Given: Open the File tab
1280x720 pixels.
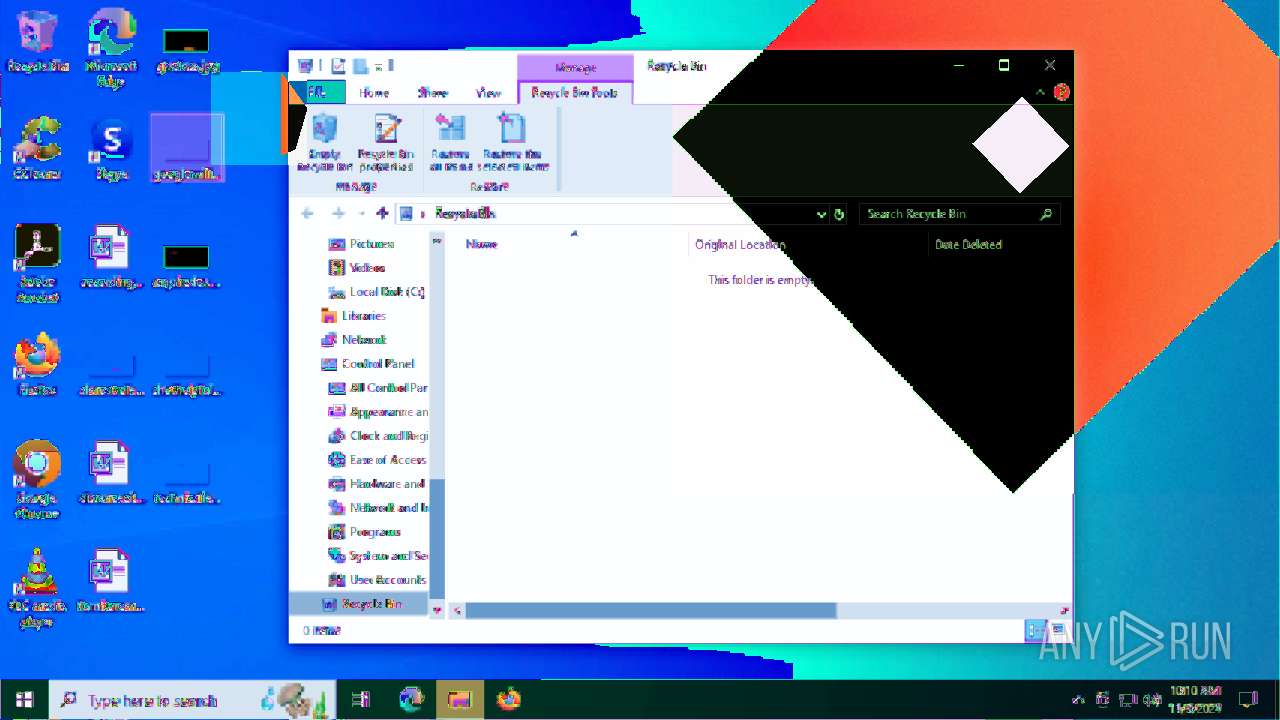Looking at the screenshot, I should coord(317,92).
